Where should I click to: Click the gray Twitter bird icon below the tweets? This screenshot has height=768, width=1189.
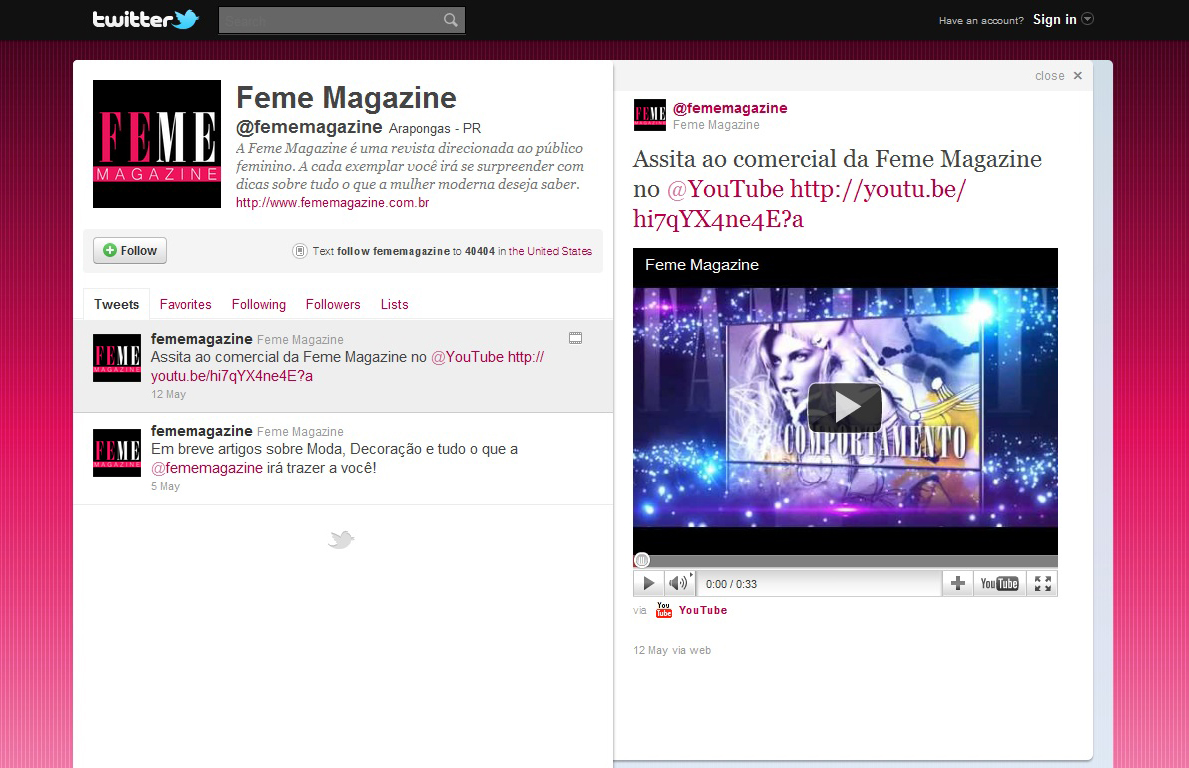click(x=341, y=539)
